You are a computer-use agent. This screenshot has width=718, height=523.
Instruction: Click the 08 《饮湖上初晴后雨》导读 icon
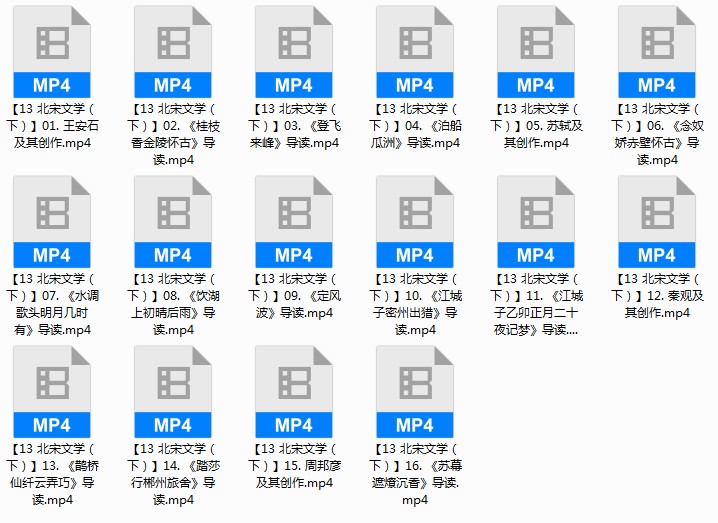[173, 222]
